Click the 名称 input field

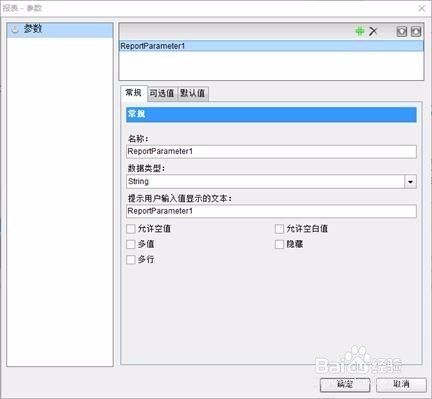tap(271, 152)
